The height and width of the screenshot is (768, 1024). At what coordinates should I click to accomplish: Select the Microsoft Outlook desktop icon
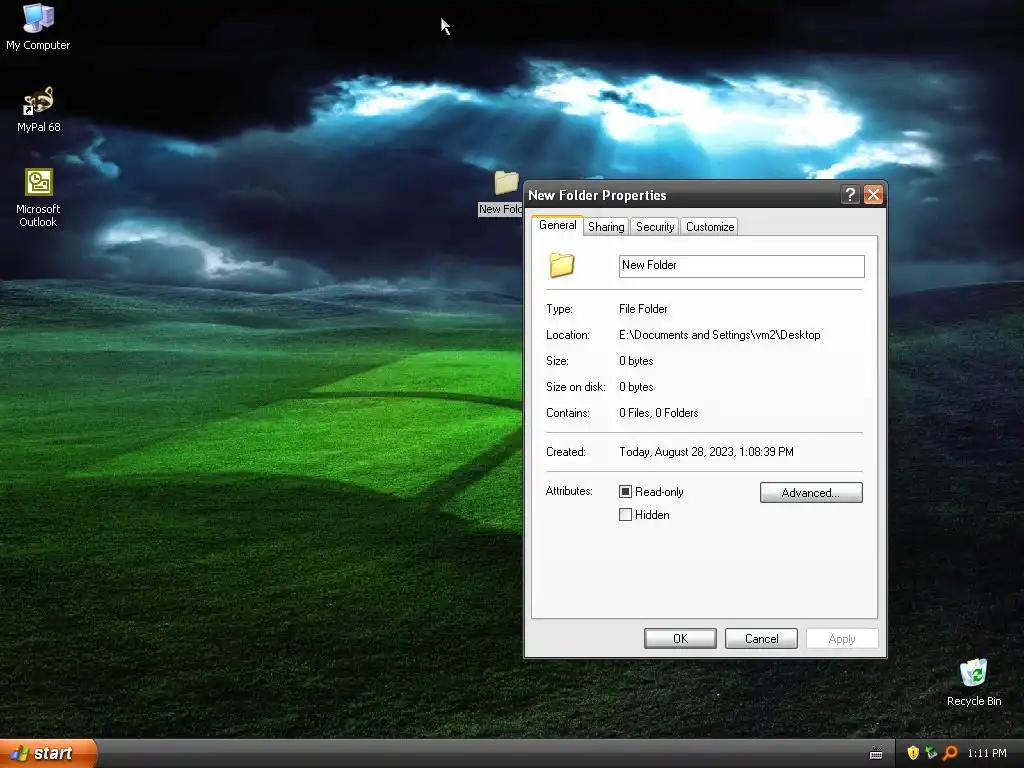coord(38,198)
